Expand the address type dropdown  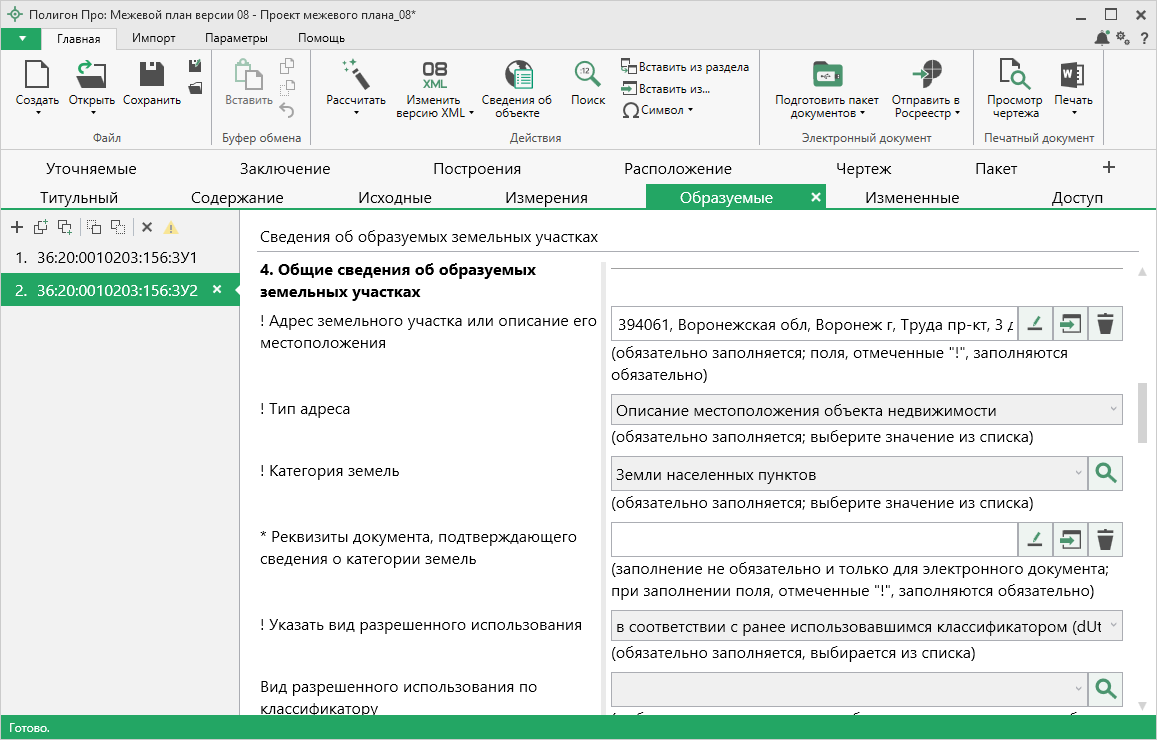pos(1113,410)
